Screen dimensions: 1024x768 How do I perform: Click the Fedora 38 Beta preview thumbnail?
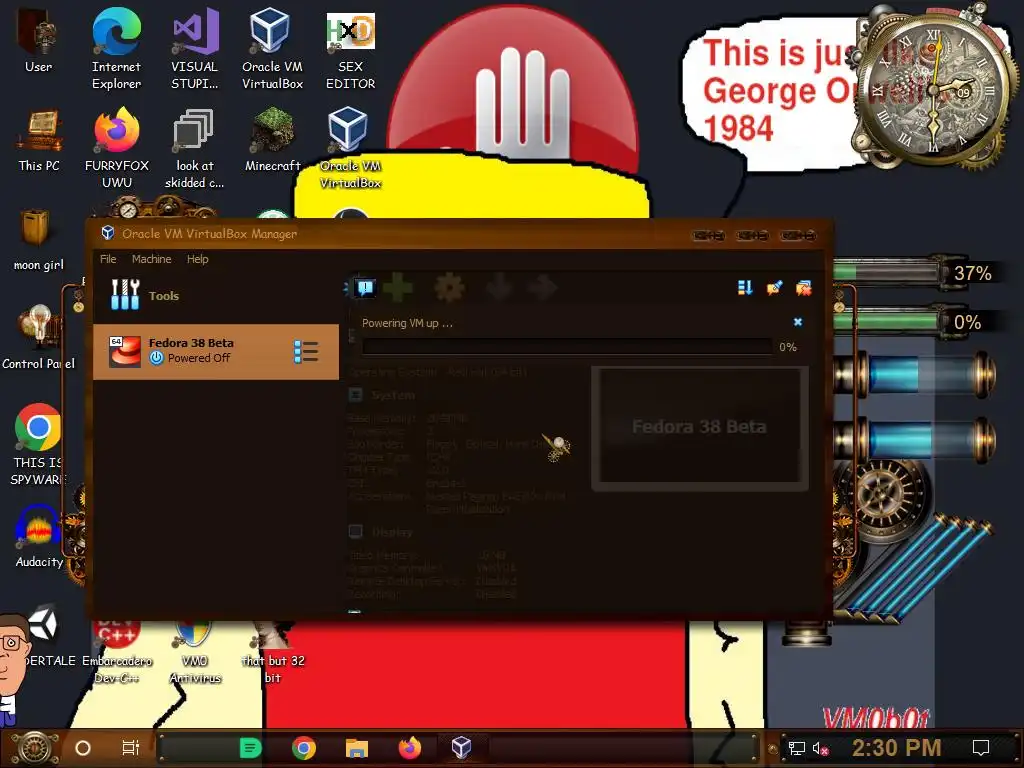tap(699, 427)
